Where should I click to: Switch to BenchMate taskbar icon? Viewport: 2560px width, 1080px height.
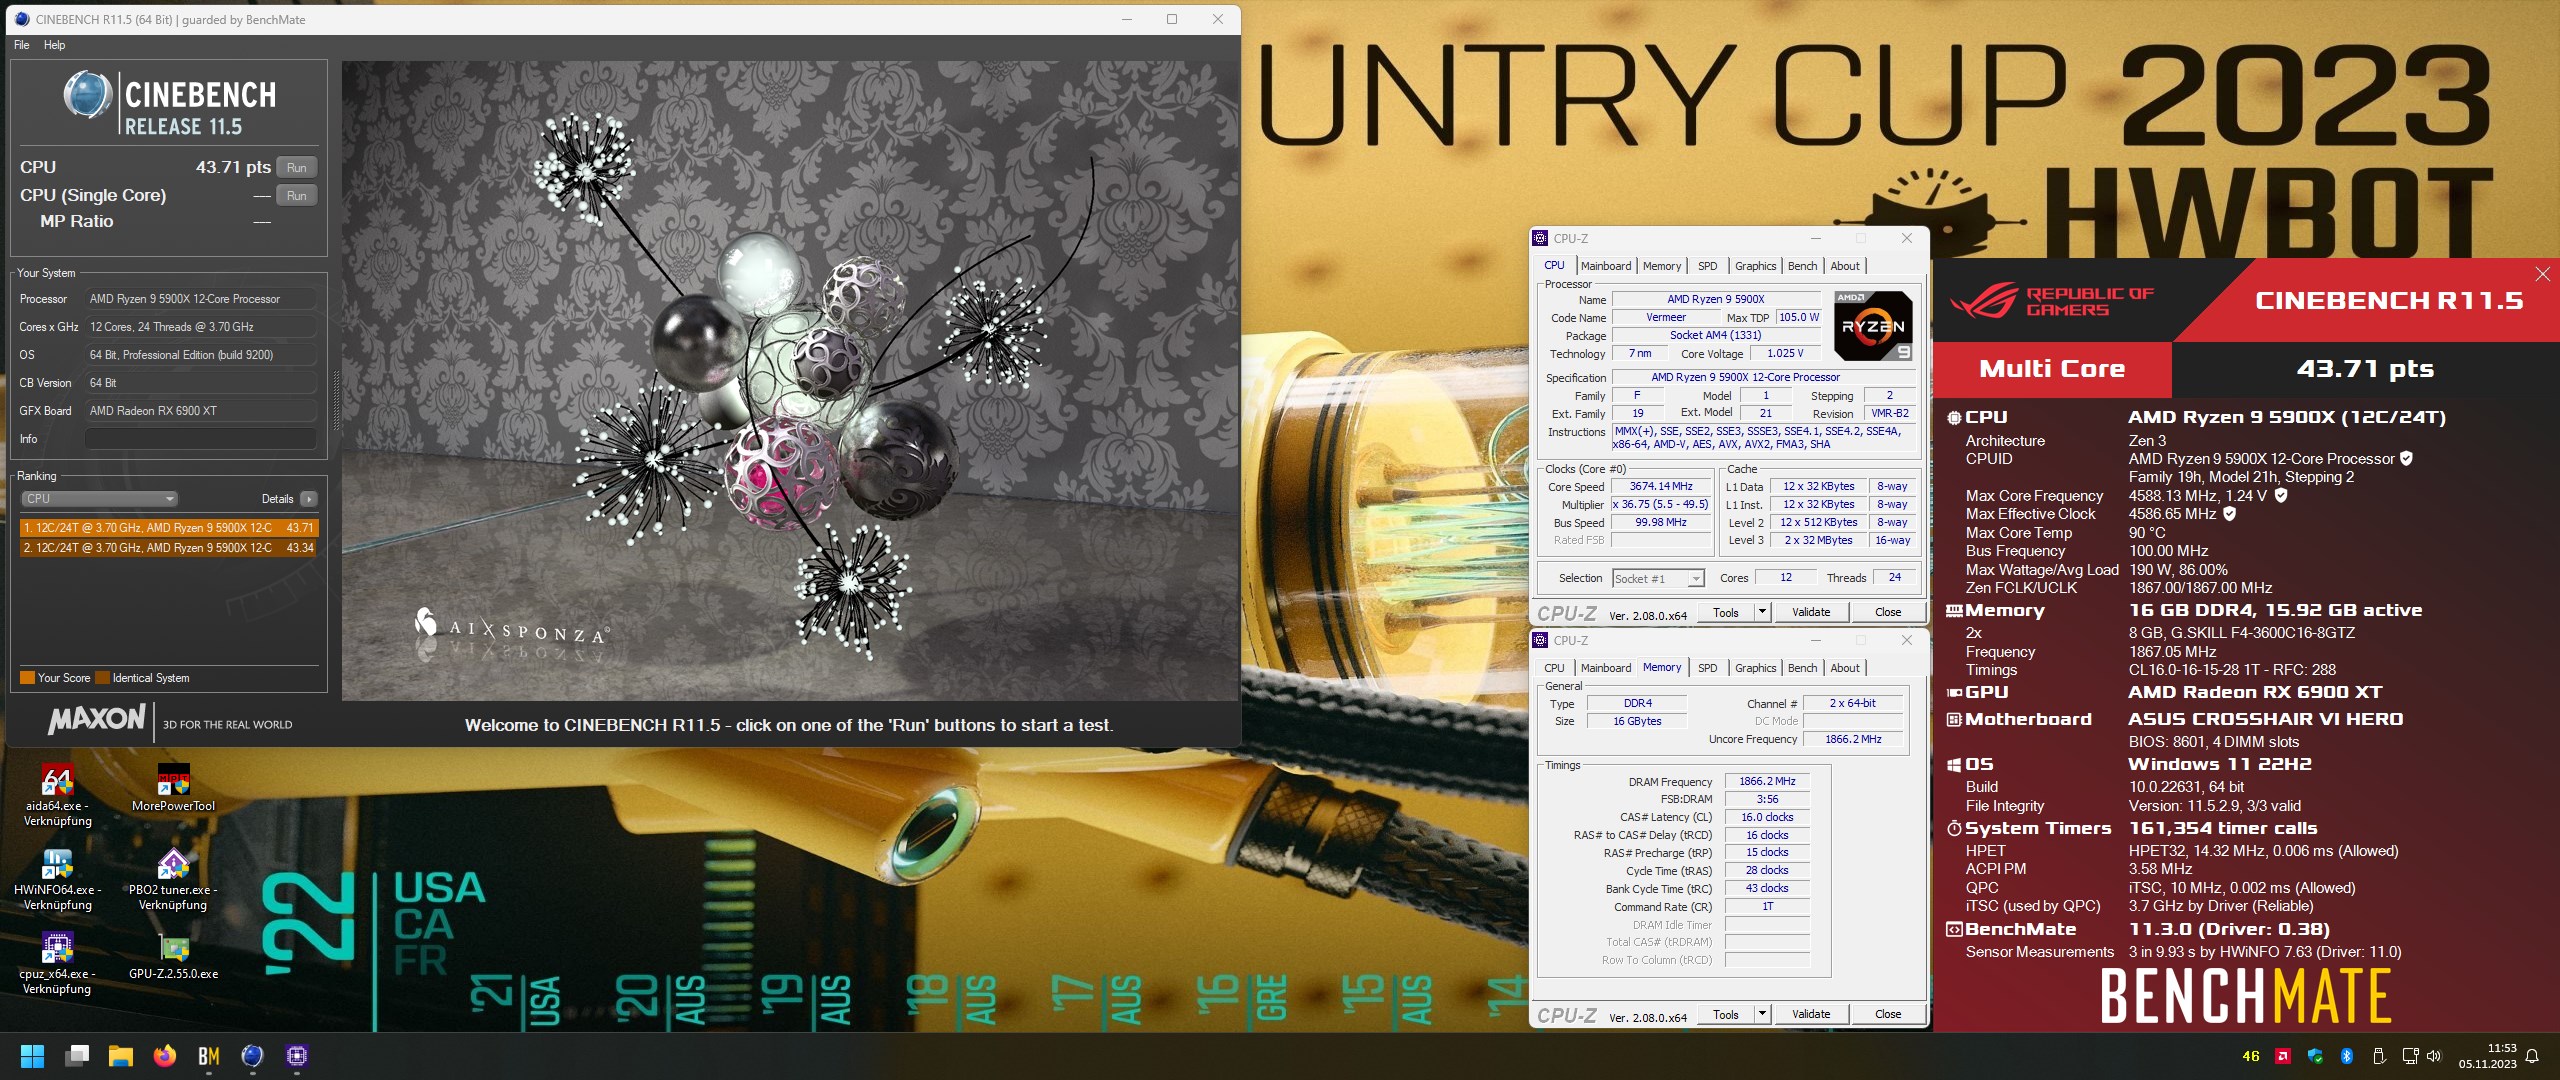[209, 1056]
